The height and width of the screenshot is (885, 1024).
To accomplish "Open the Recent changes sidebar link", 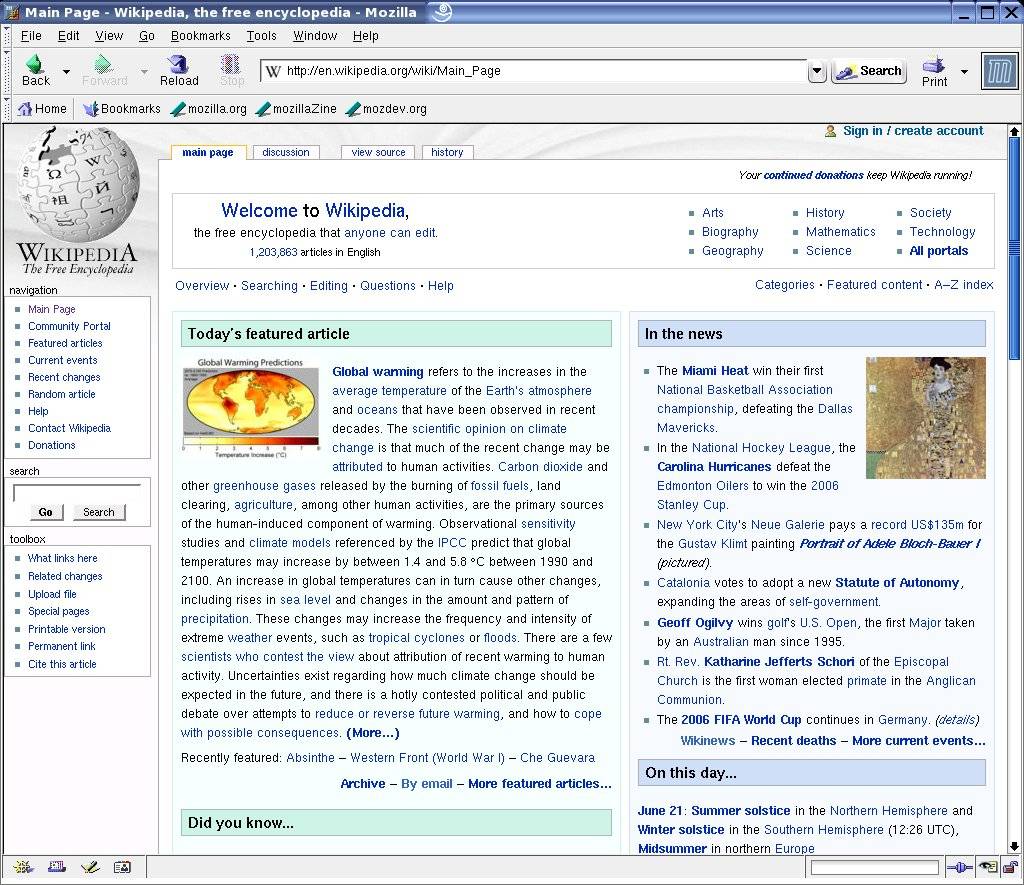I will (64, 378).
